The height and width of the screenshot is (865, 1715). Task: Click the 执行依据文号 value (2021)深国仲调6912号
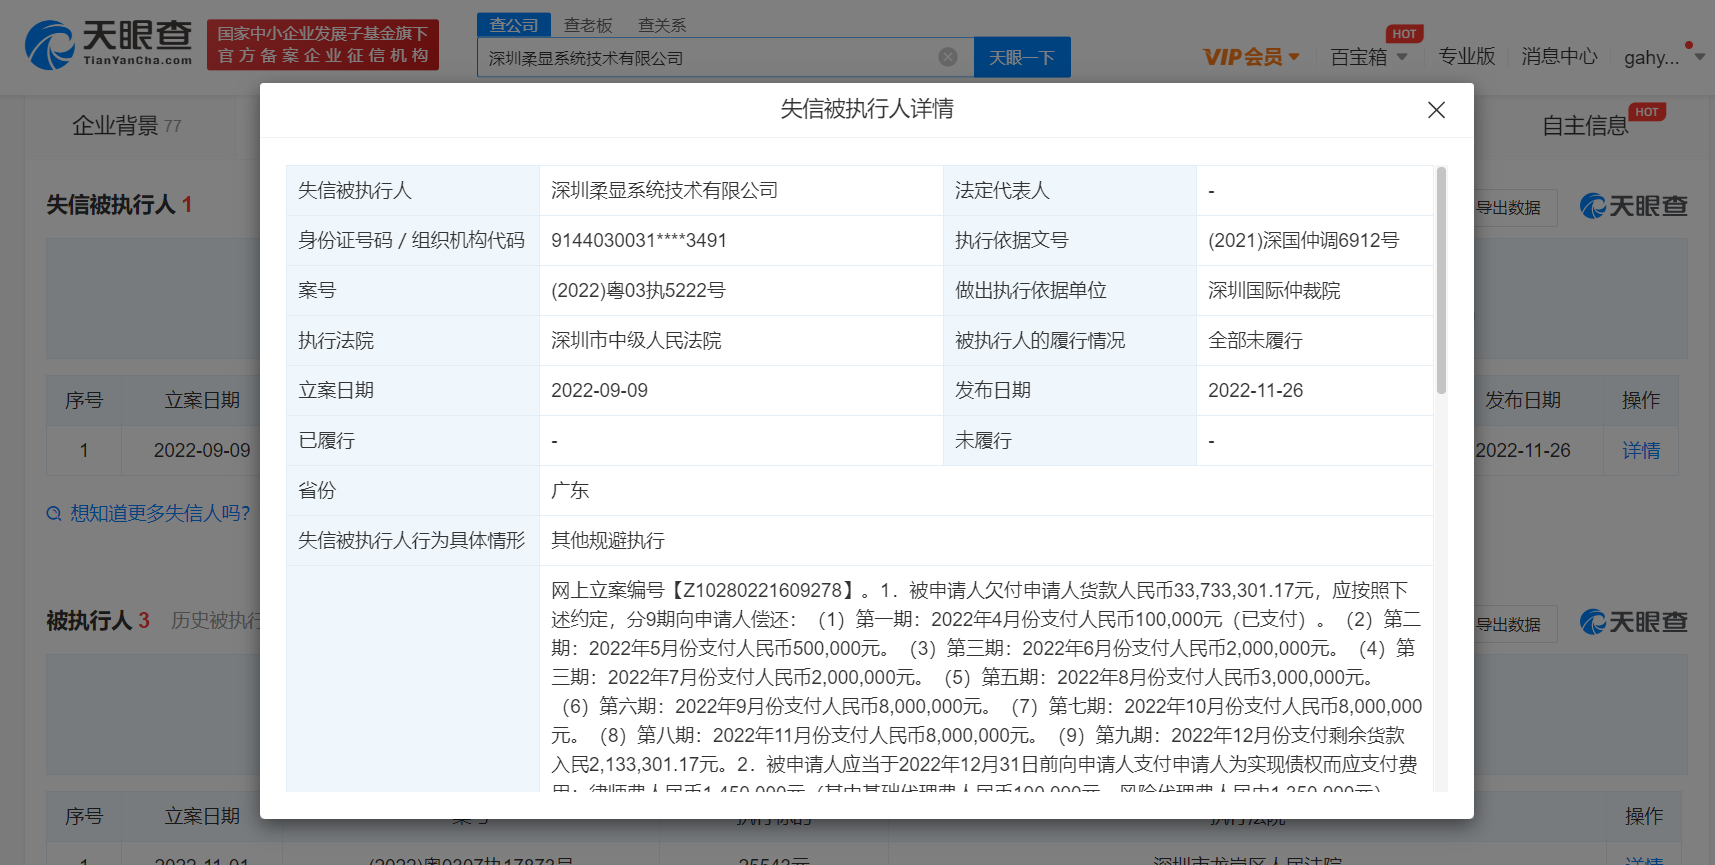pos(1303,240)
